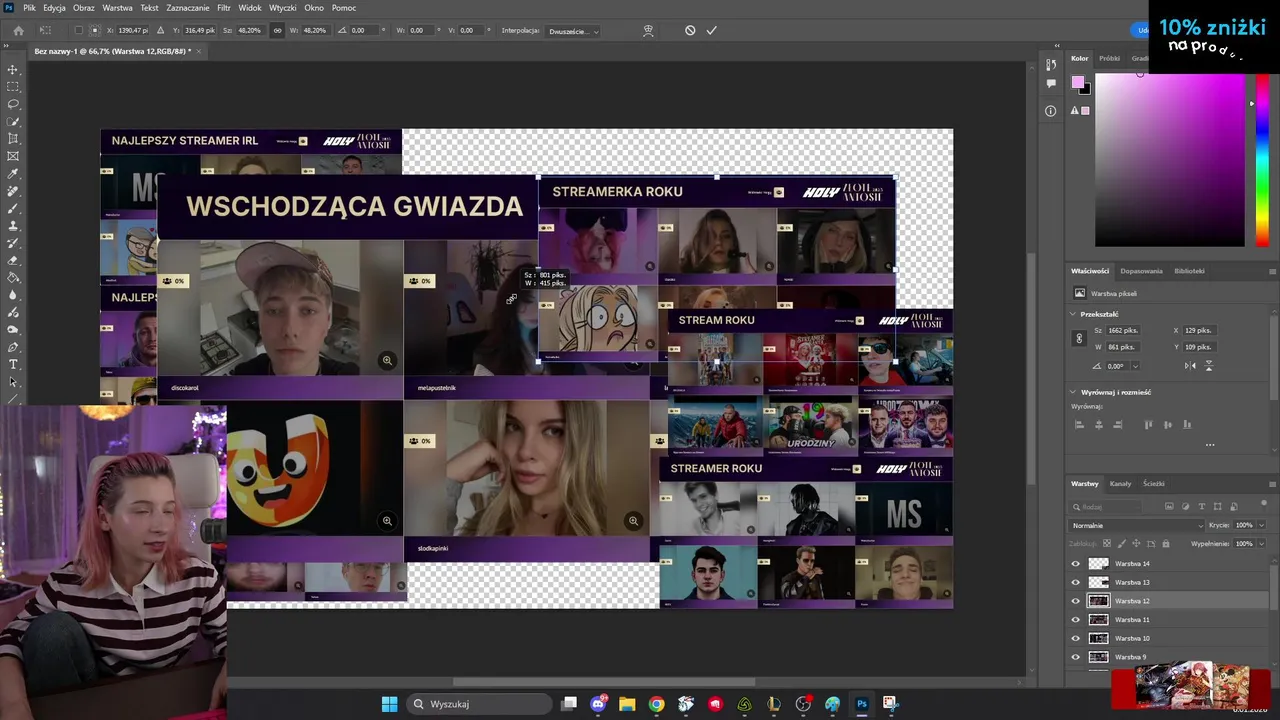Align bottom edges in Properties panel

click(1187, 425)
